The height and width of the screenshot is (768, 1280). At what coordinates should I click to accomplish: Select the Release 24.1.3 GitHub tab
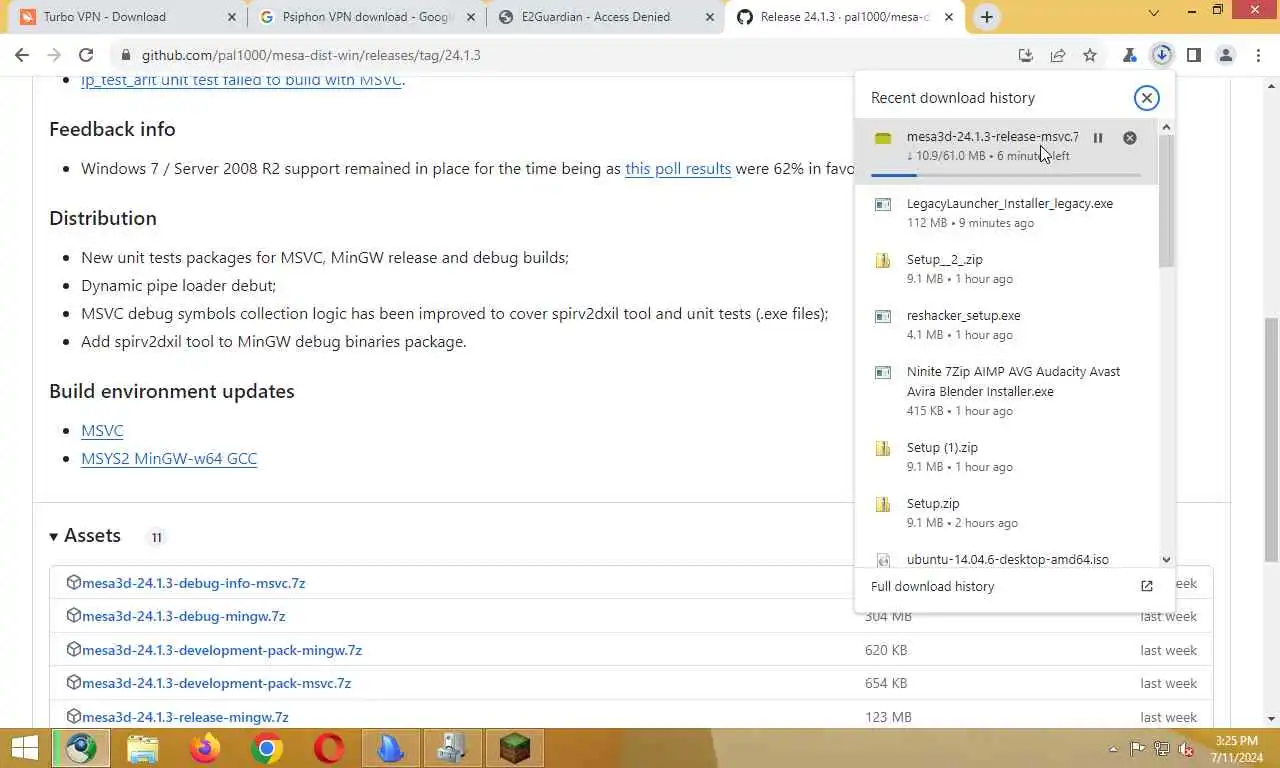tap(845, 17)
